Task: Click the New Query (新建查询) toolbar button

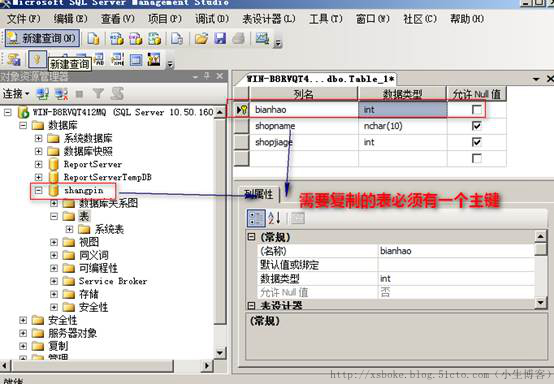Action: coord(42,38)
